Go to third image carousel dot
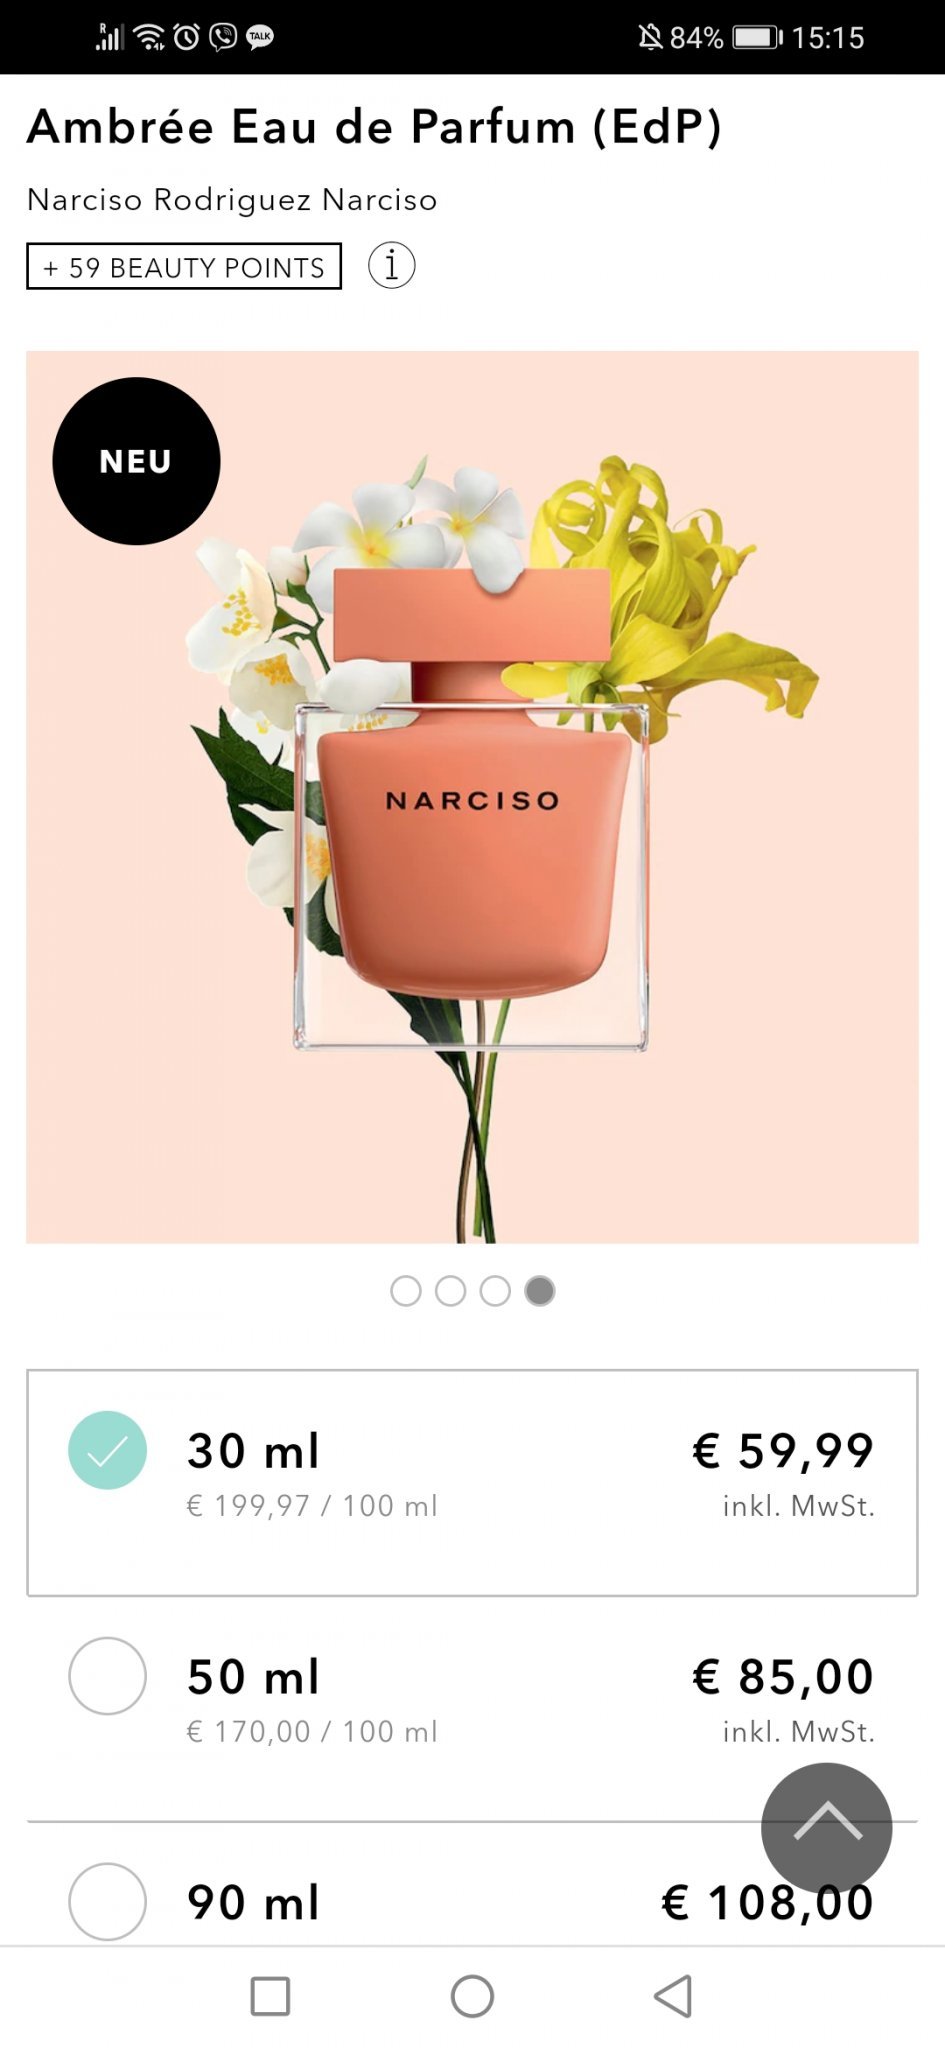Image resolution: width=945 pixels, height=2048 pixels. 495,1291
